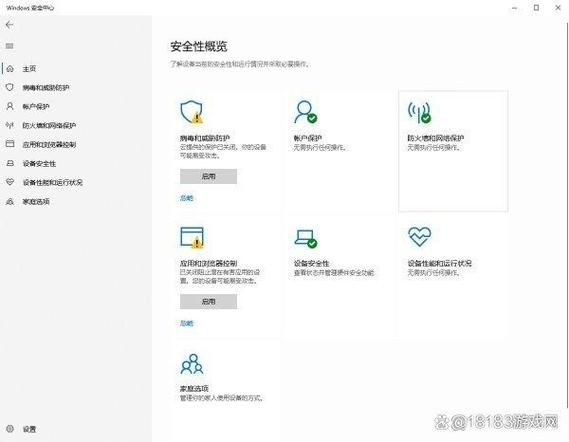Click 设备安全性 tile title
This screenshot has height=442, width=569.
point(312,263)
